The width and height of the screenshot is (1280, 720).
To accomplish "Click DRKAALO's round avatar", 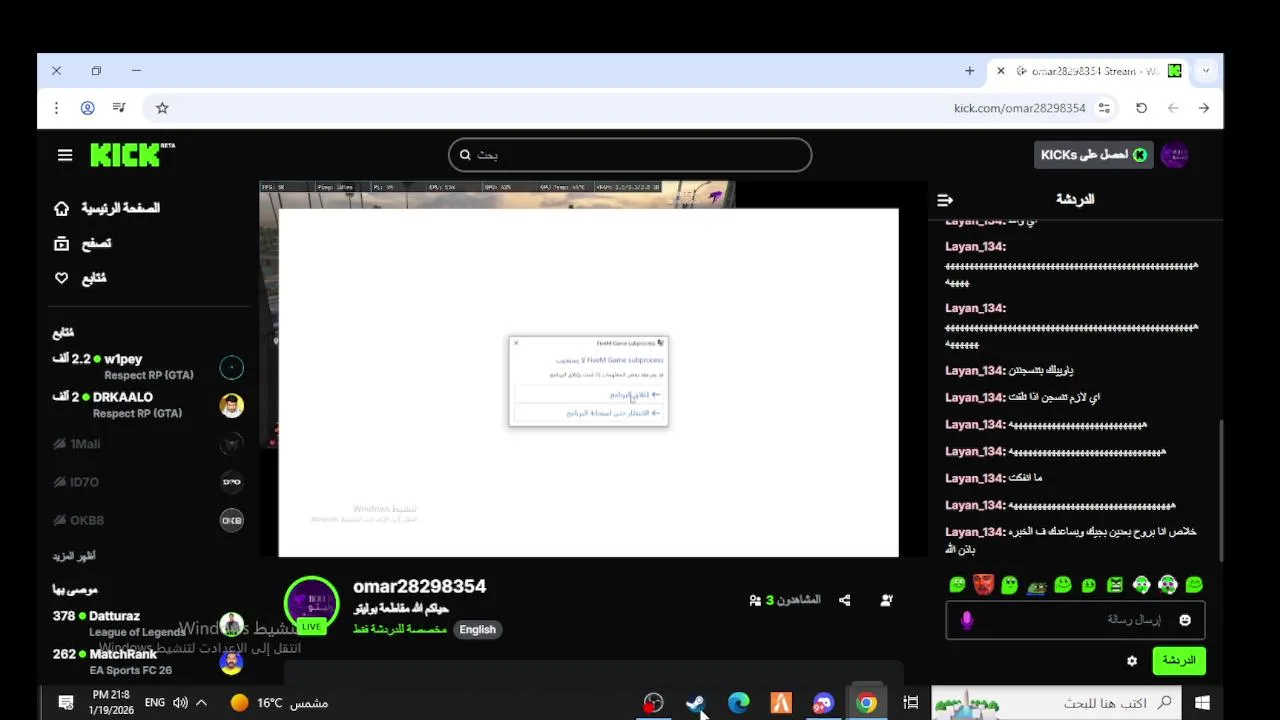I will (231, 406).
